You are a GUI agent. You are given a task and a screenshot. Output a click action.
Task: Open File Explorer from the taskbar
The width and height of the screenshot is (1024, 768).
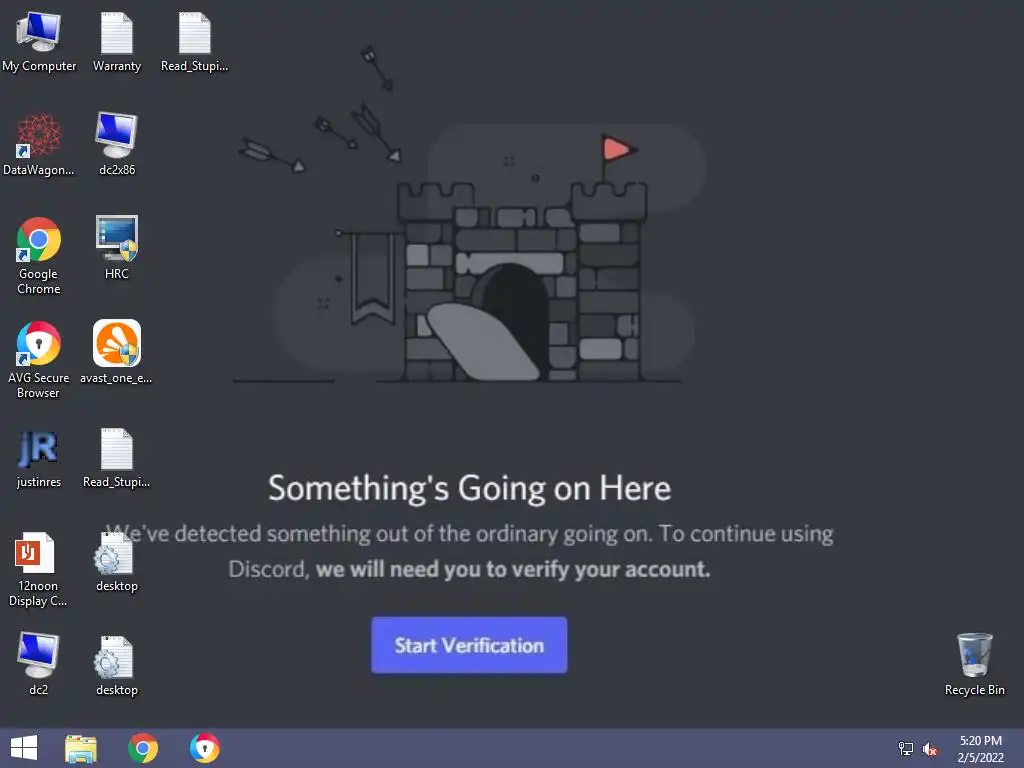point(81,748)
